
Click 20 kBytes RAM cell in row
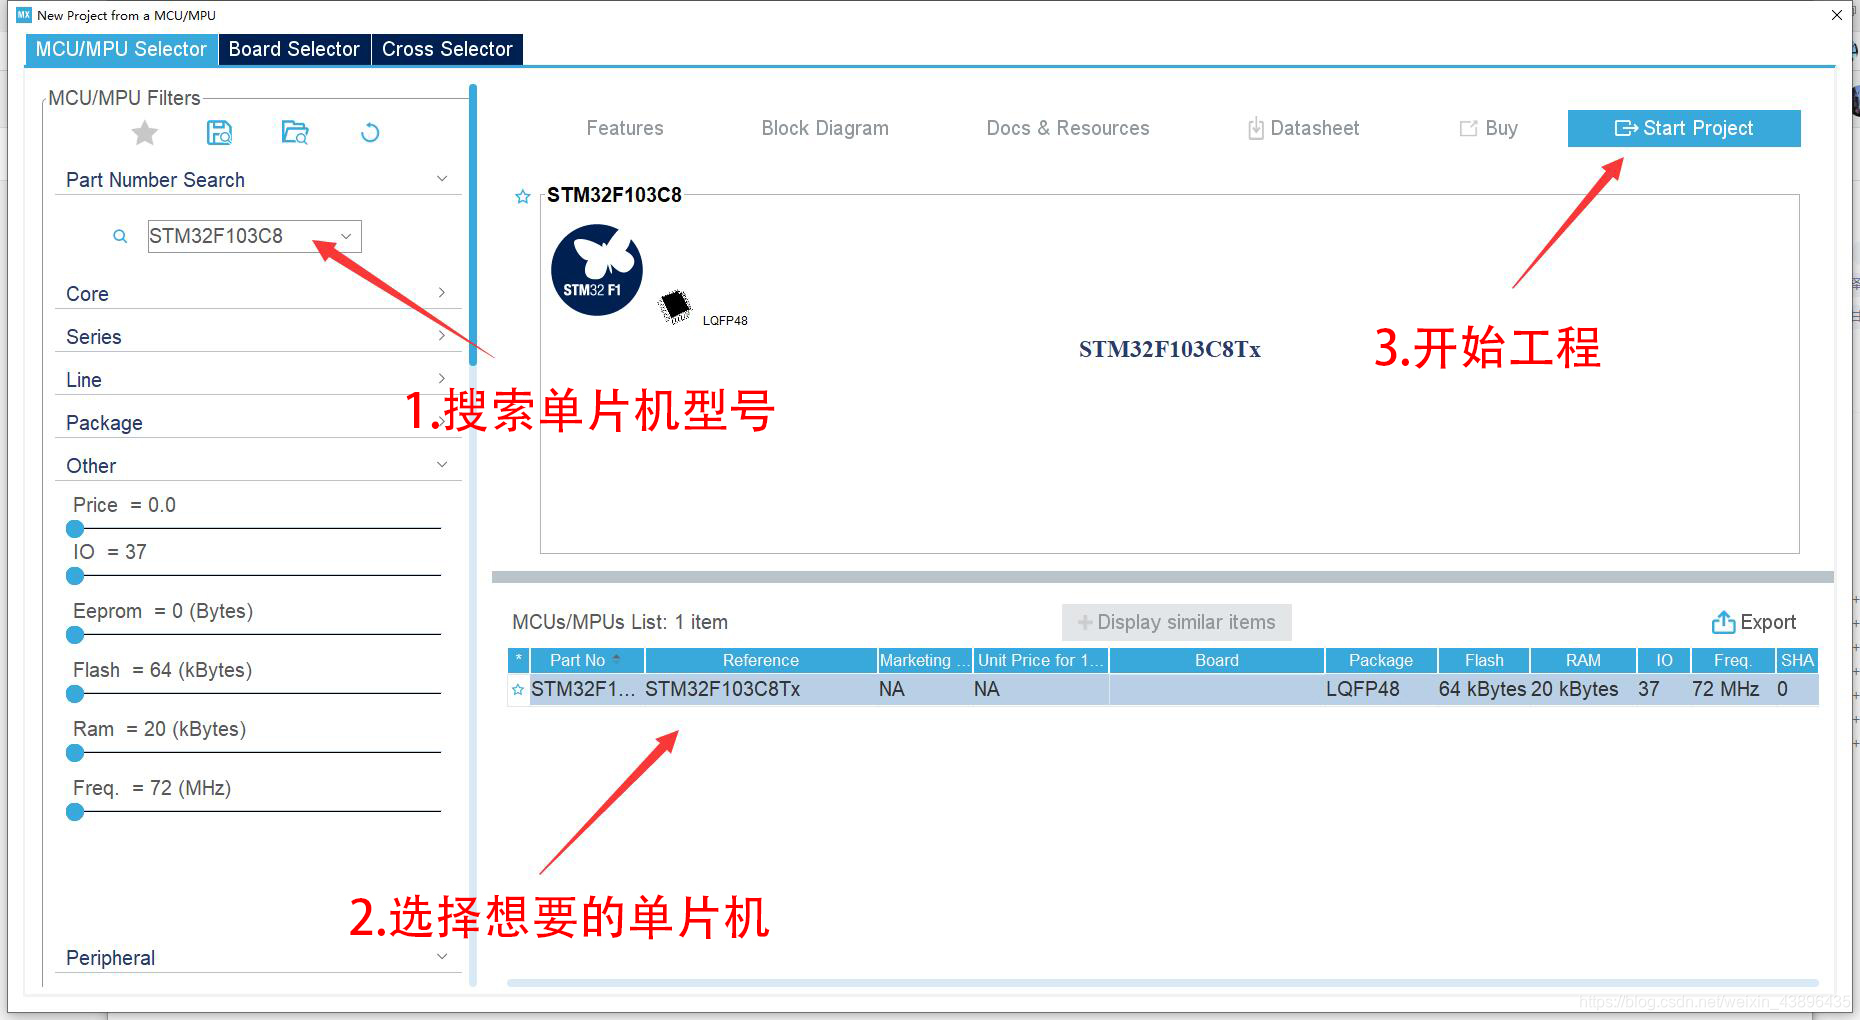pos(1583,689)
